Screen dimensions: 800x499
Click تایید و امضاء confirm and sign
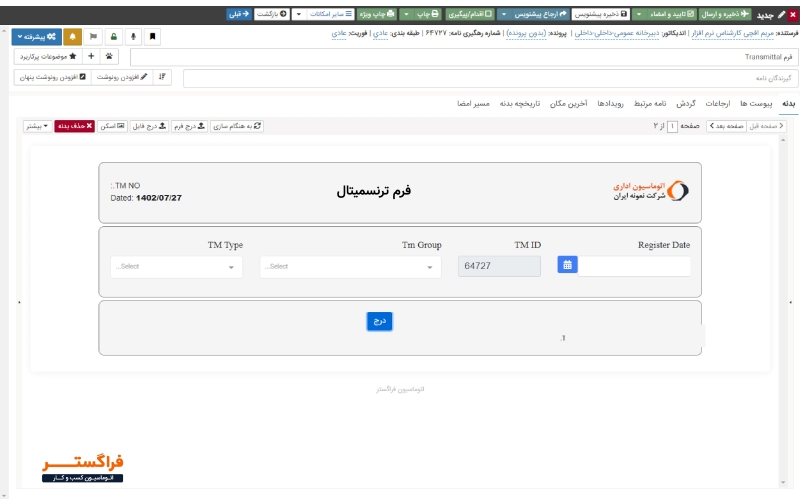click(x=671, y=14)
